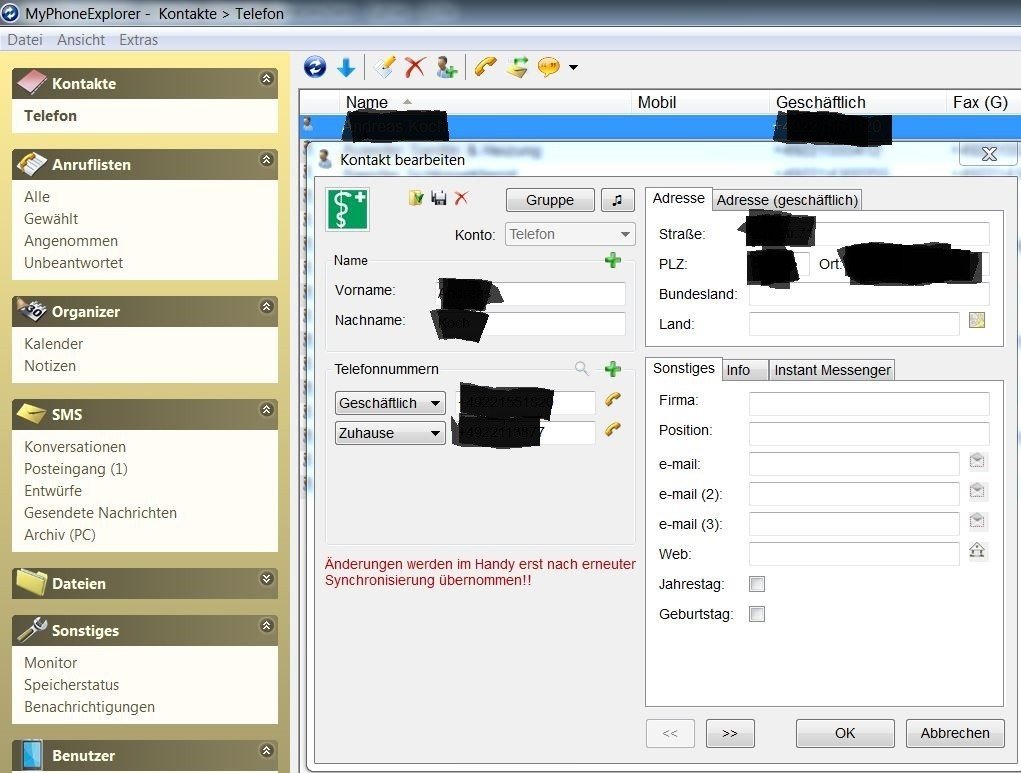The width and height of the screenshot is (1021, 773).
Task: Open the arrow next to the speech bubble icon
Action: pyautogui.click(x=573, y=67)
